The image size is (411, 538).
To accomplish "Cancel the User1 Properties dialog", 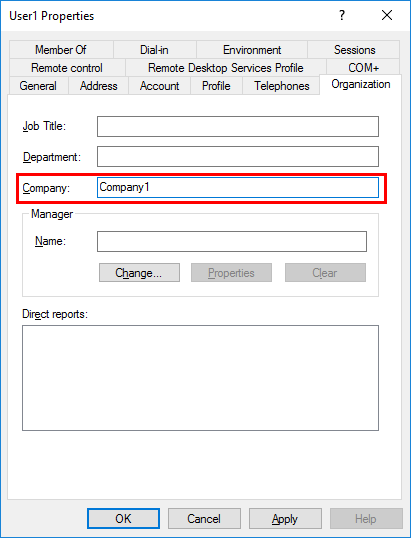I will tap(204, 518).
